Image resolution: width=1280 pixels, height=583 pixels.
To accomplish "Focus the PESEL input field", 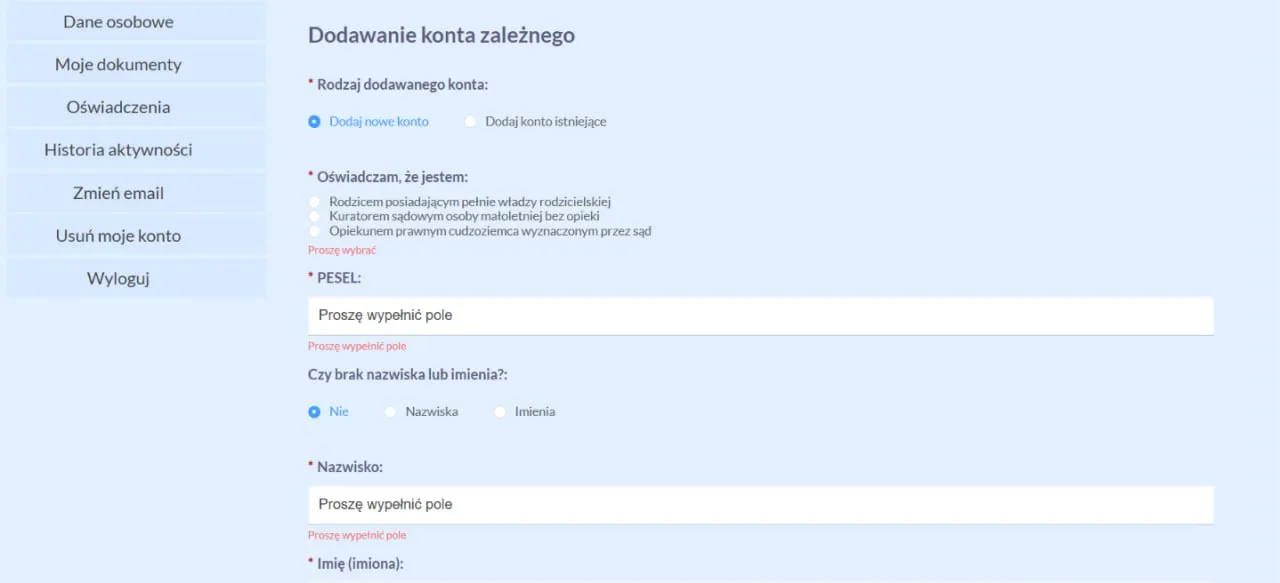I will pyautogui.click(x=761, y=315).
